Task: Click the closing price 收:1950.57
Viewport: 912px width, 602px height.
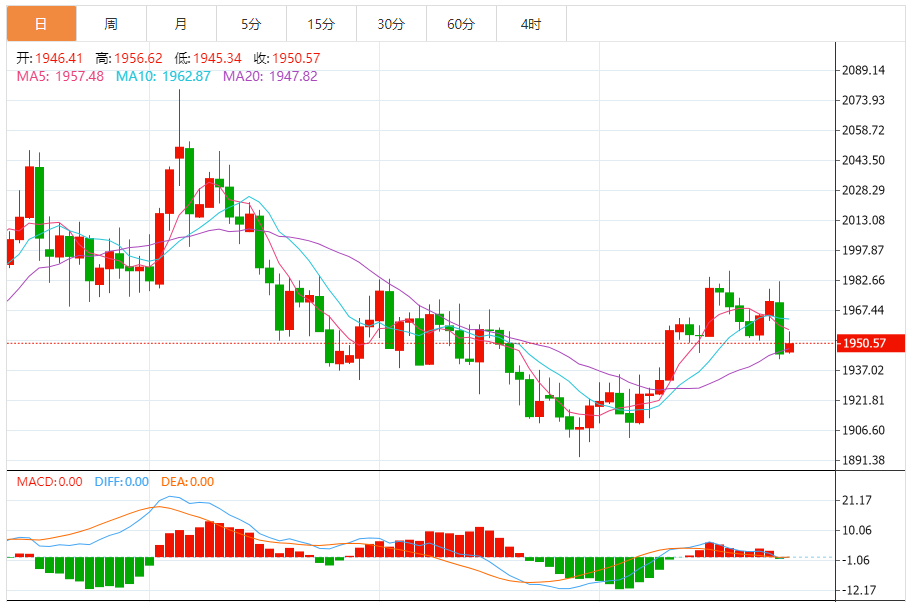Action: pyautogui.click(x=287, y=58)
